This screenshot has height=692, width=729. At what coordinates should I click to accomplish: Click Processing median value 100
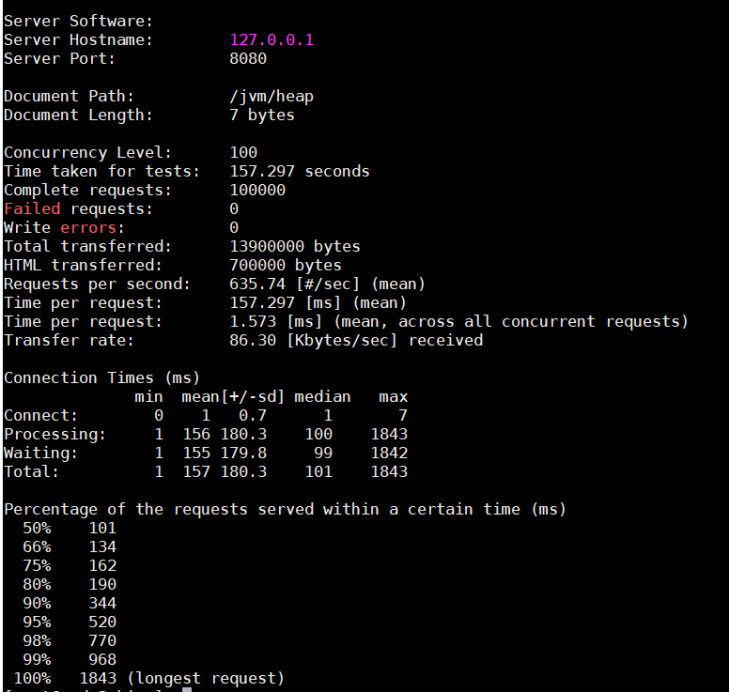pos(318,434)
